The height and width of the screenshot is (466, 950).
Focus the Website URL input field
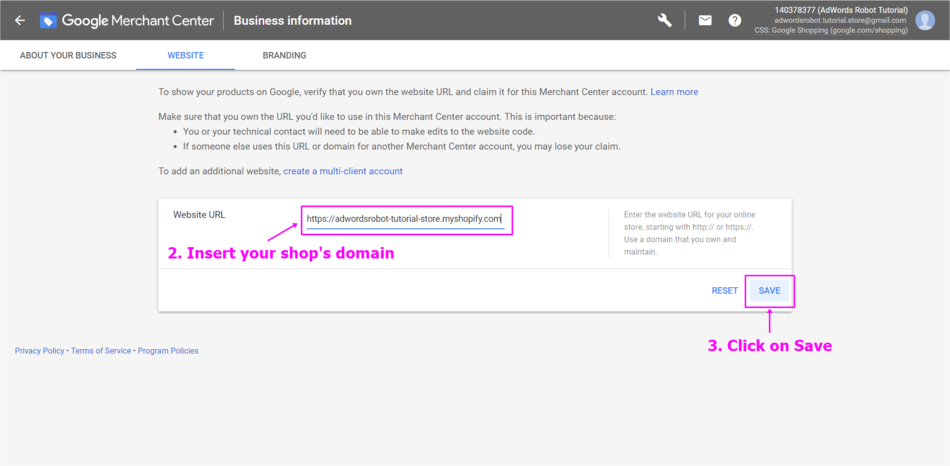pyautogui.click(x=404, y=218)
